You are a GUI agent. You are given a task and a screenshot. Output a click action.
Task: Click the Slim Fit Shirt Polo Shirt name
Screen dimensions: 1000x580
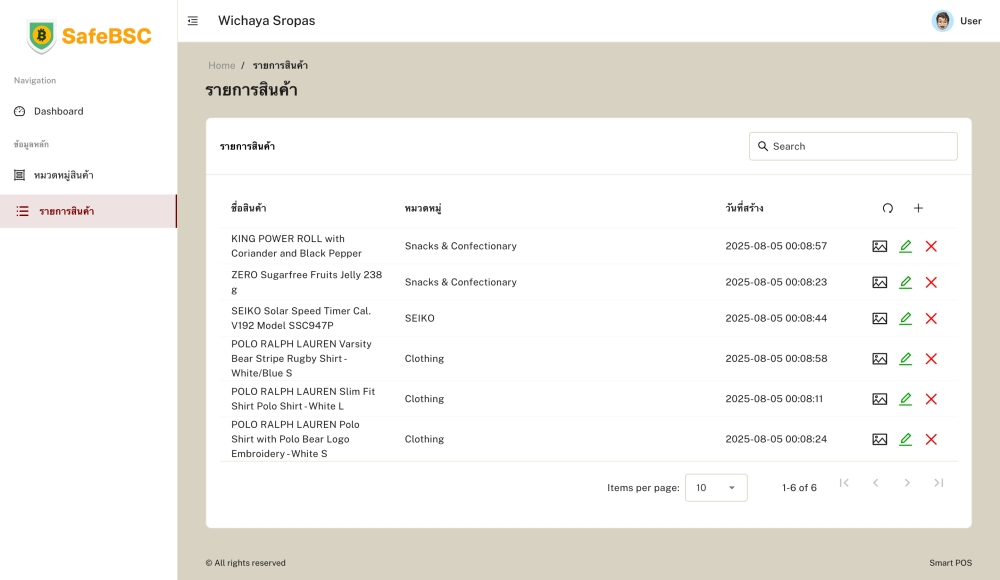pyautogui.click(x=303, y=399)
